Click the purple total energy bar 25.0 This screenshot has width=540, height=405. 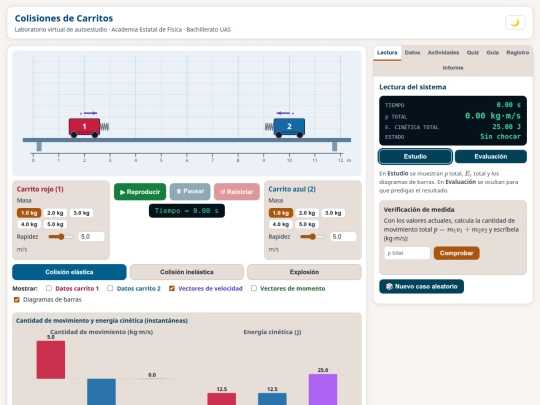click(x=323, y=390)
